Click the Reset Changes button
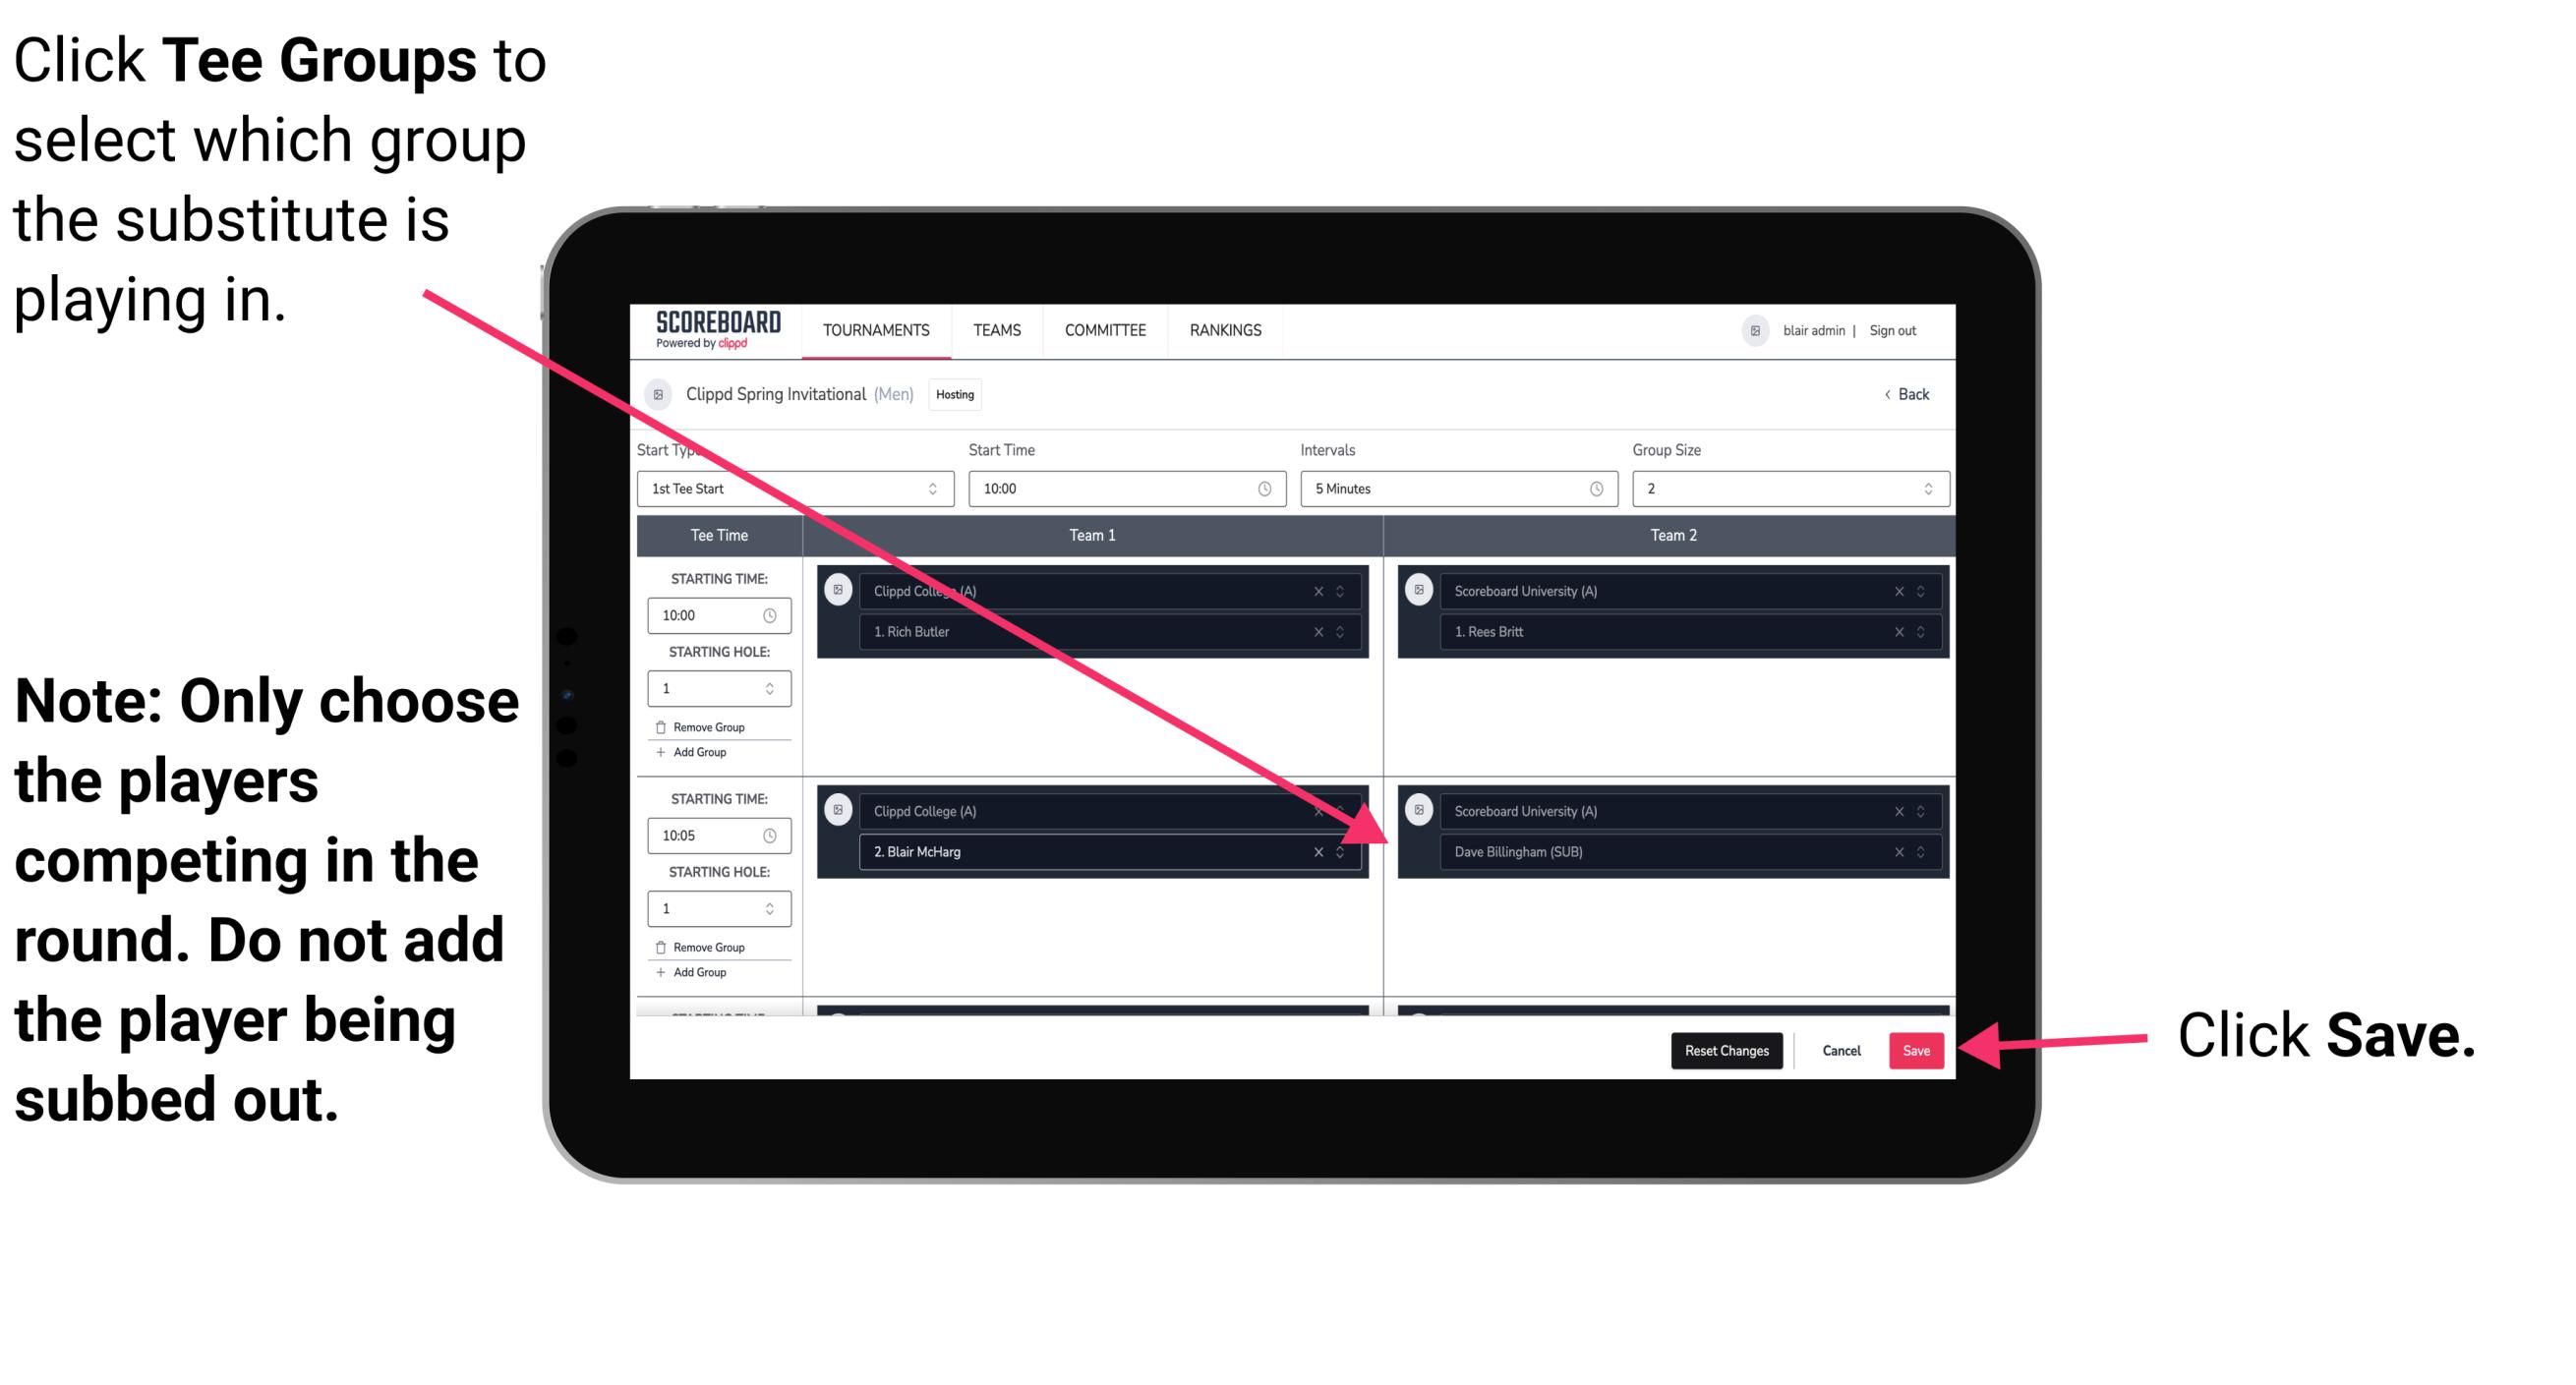 click(x=1723, y=1049)
